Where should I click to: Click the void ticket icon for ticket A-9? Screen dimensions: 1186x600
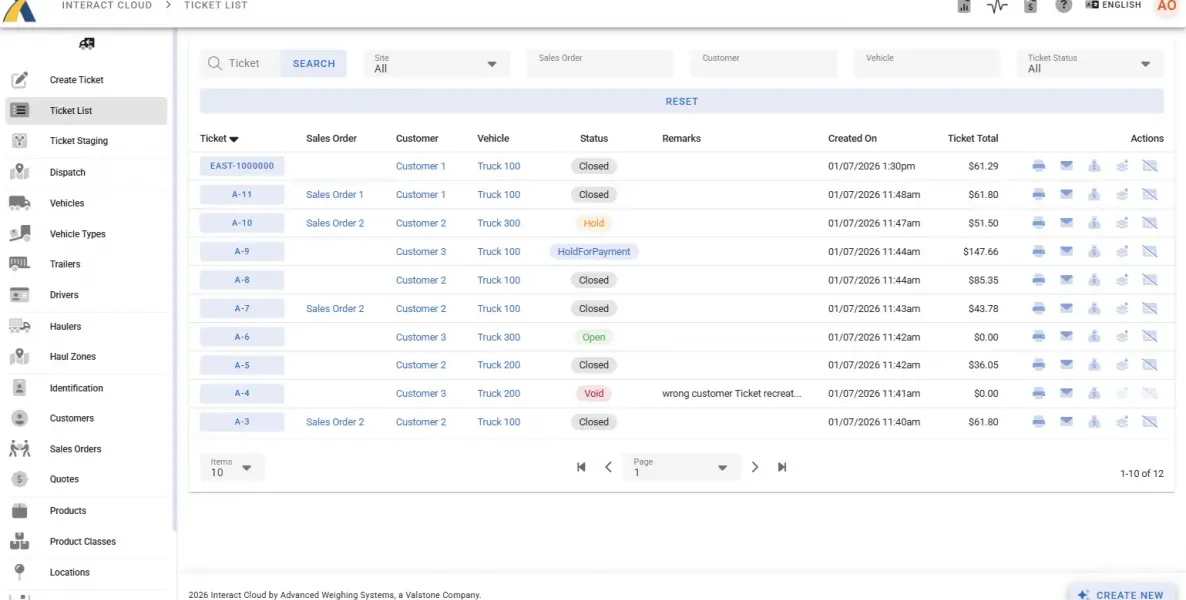pyautogui.click(x=1149, y=252)
